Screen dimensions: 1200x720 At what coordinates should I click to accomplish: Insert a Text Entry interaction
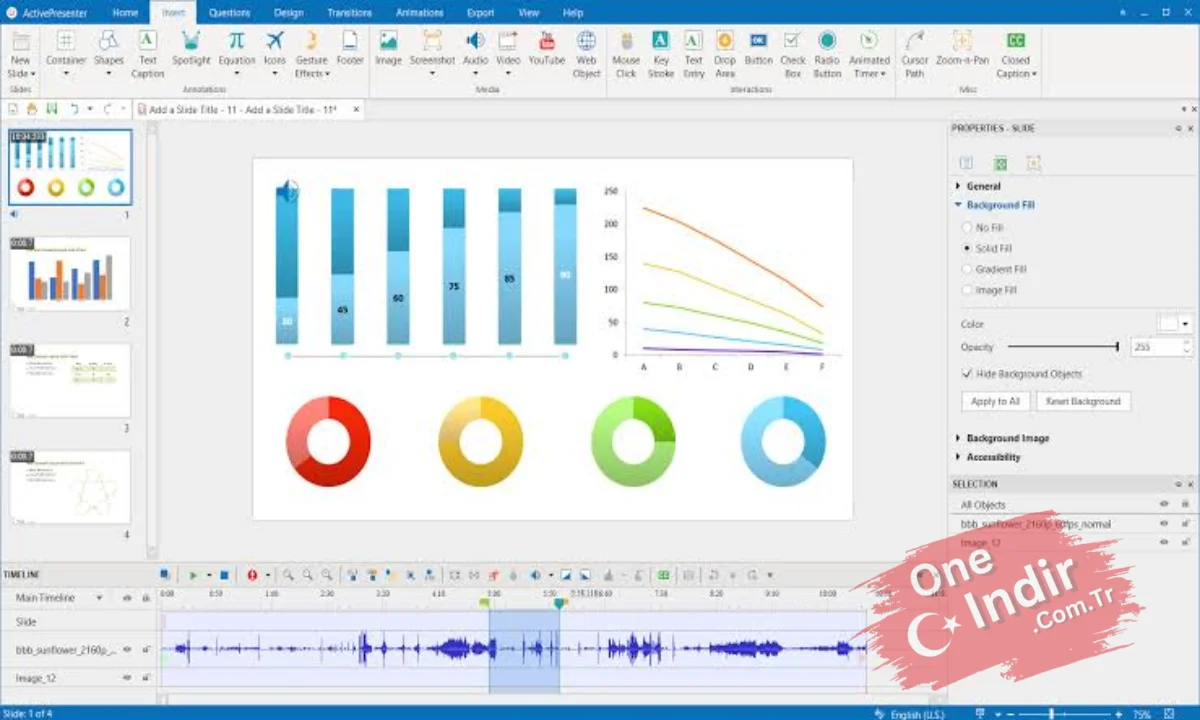(x=693, y=54)
